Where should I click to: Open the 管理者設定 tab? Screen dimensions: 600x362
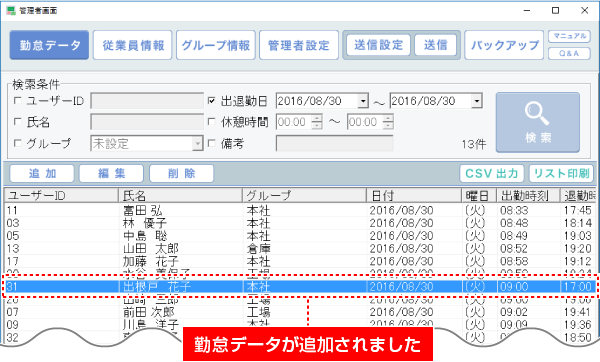[299, 45]
